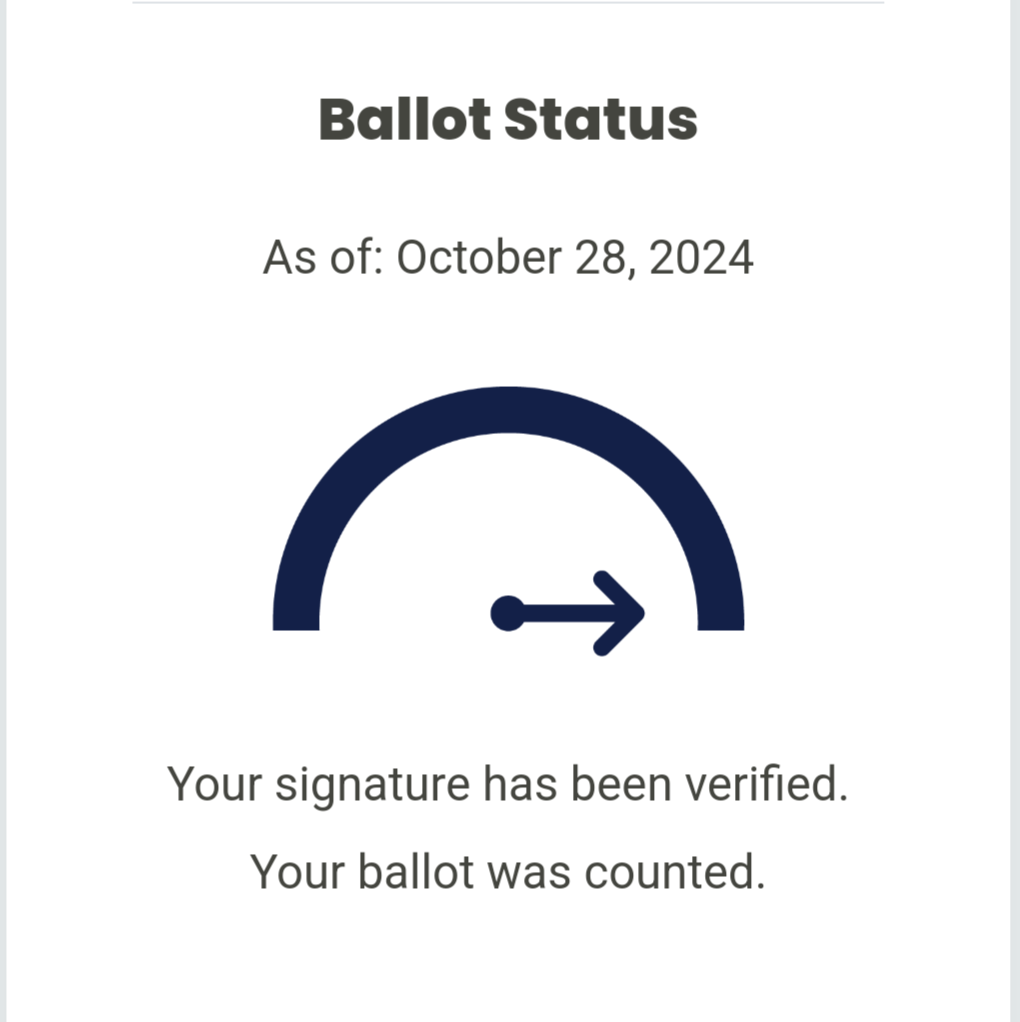The width and height of the screenshot is (1020, 1022).
Task: Click the year 2024 in the date
Action: pyautogui.click(x=701, y=258)
